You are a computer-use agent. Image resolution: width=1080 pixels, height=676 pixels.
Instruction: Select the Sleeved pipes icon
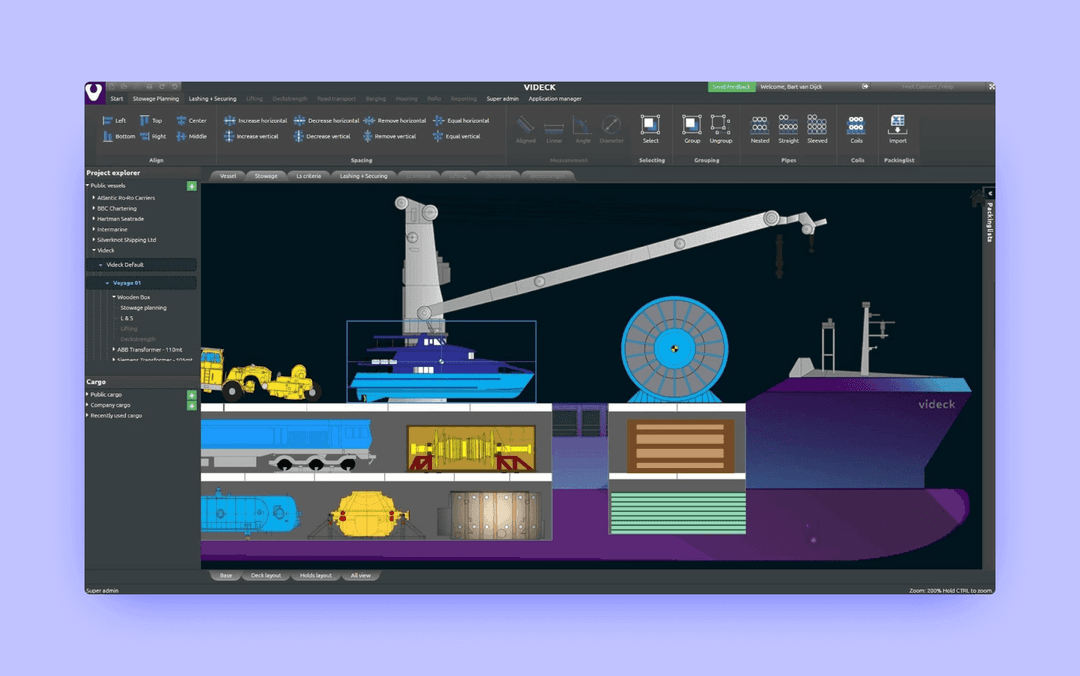click(x=817, y=124)
